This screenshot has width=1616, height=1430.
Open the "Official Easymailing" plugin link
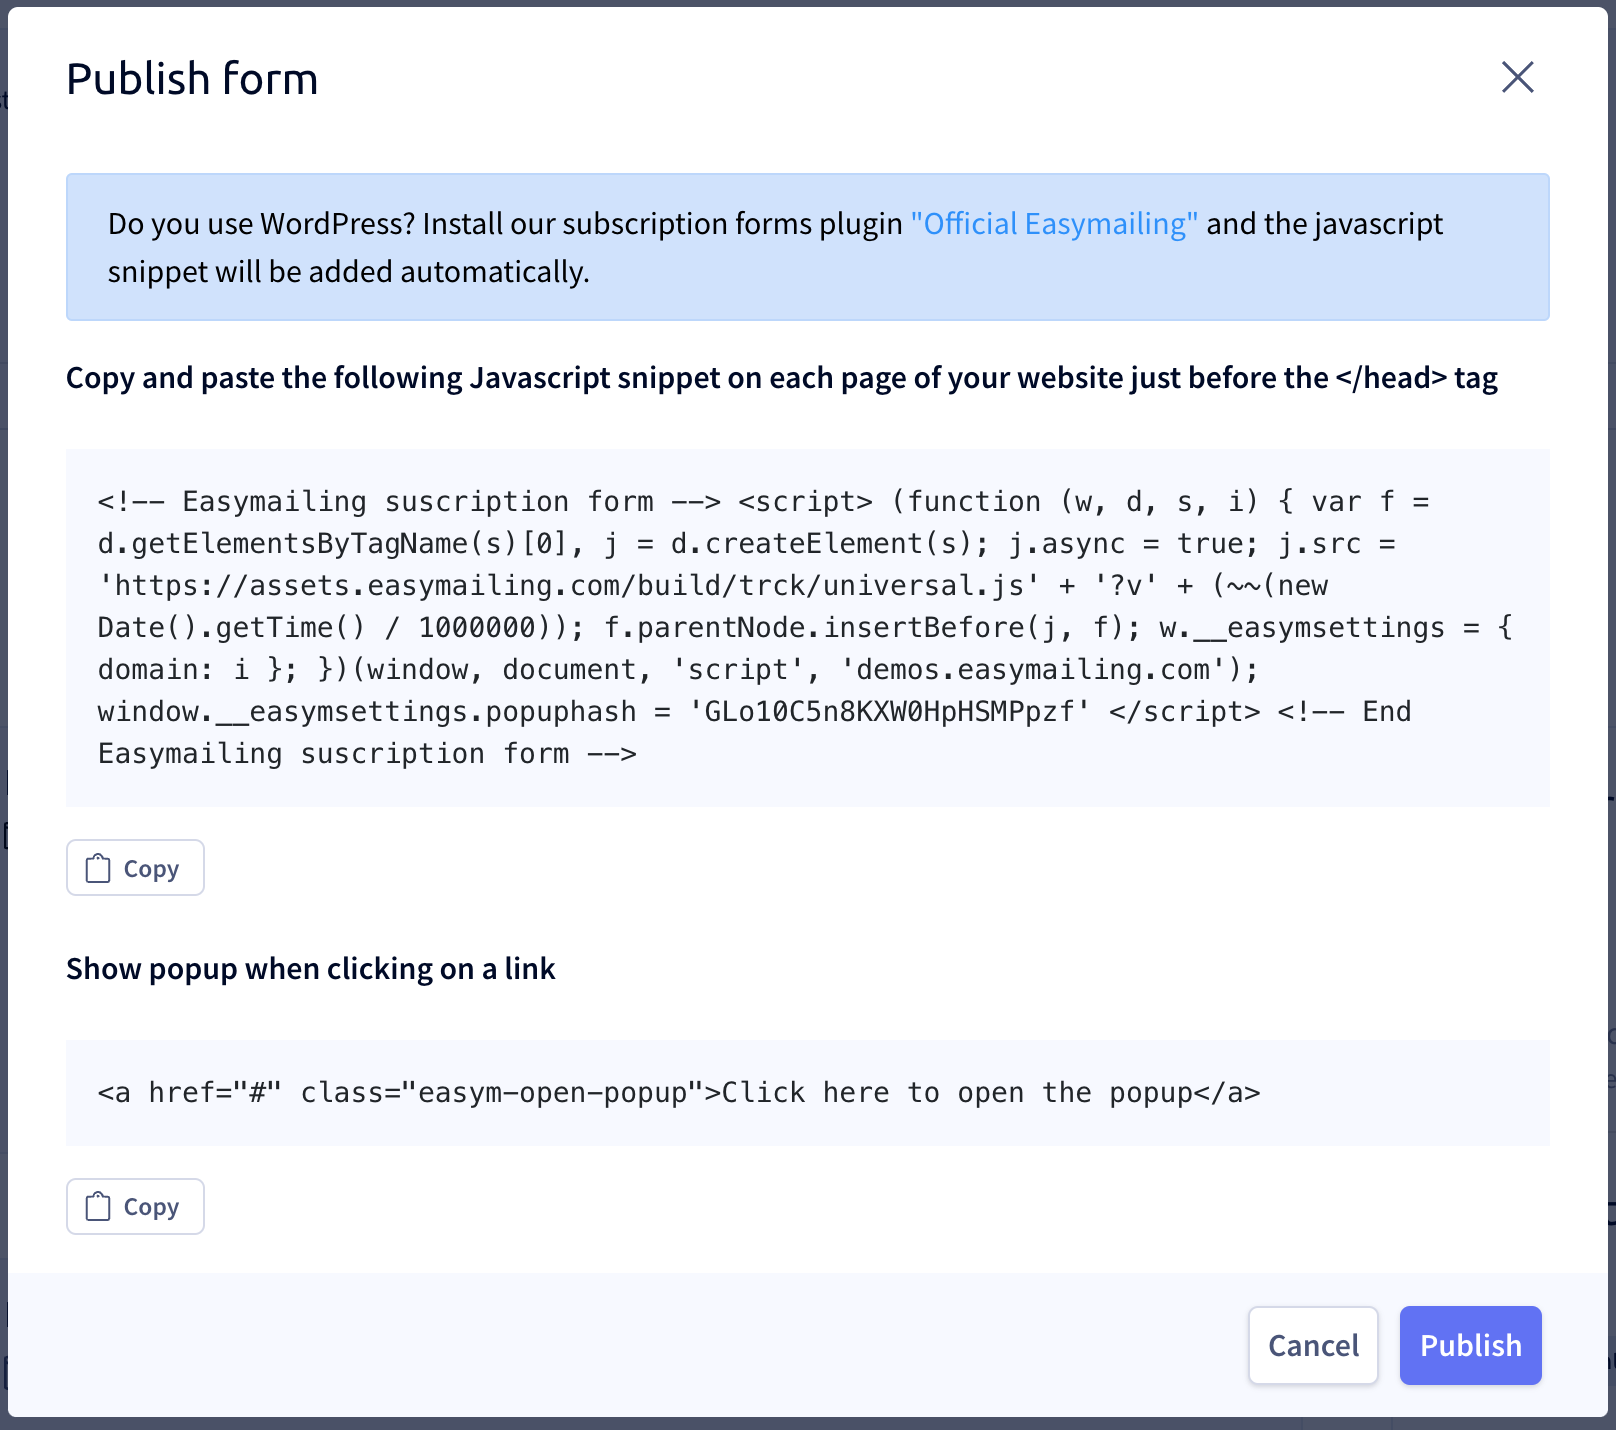coord(1054,223)
